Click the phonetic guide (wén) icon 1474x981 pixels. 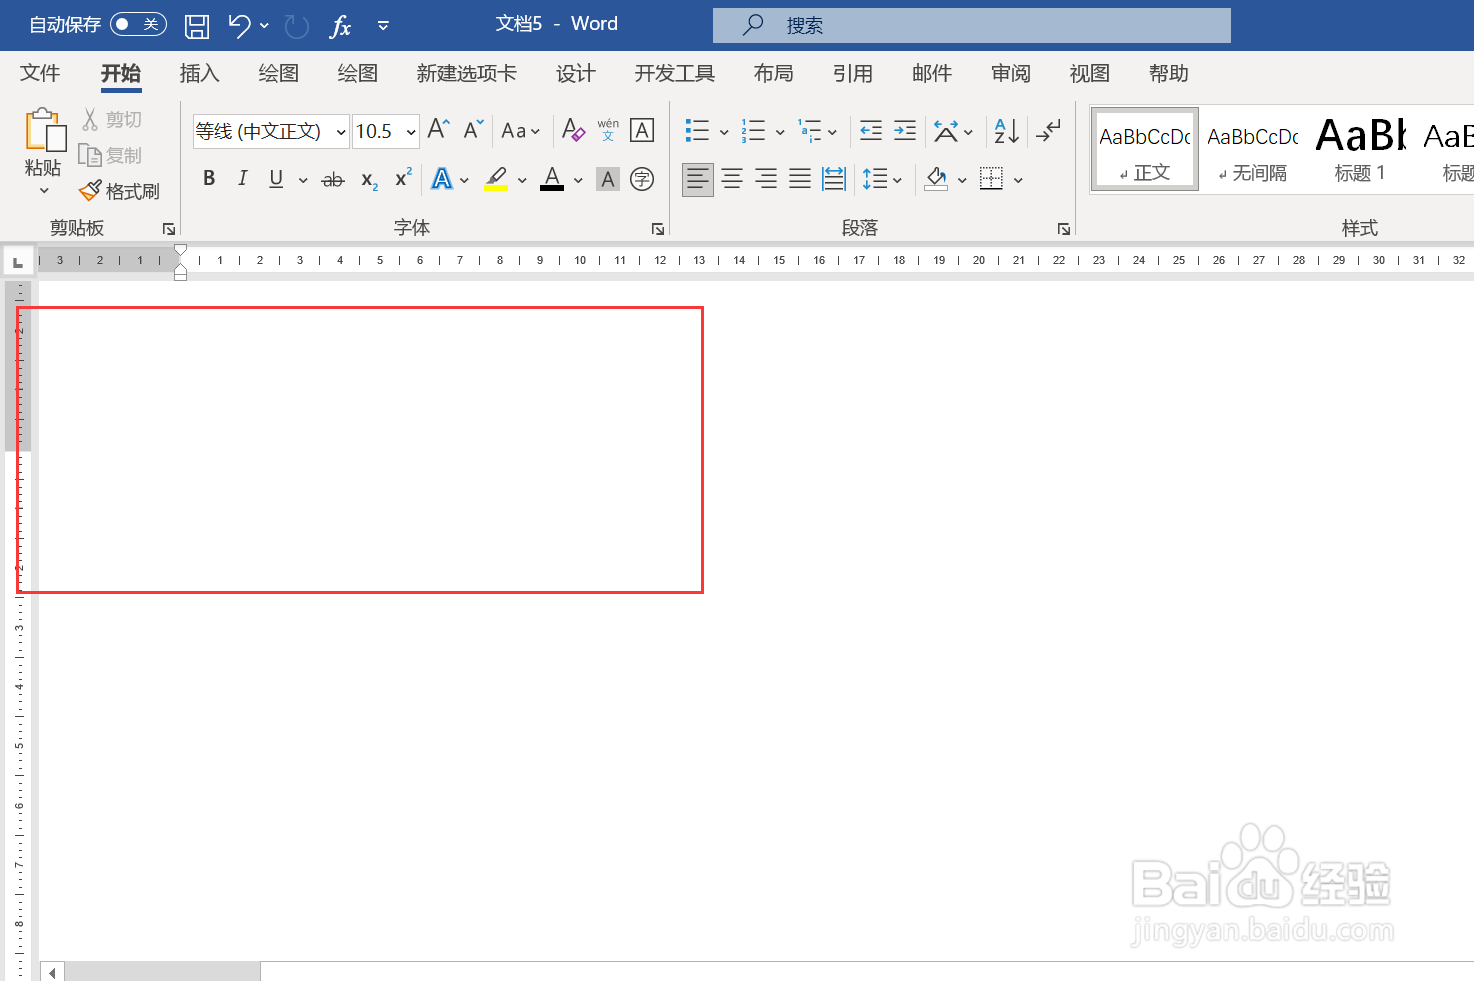coord(608,130)
